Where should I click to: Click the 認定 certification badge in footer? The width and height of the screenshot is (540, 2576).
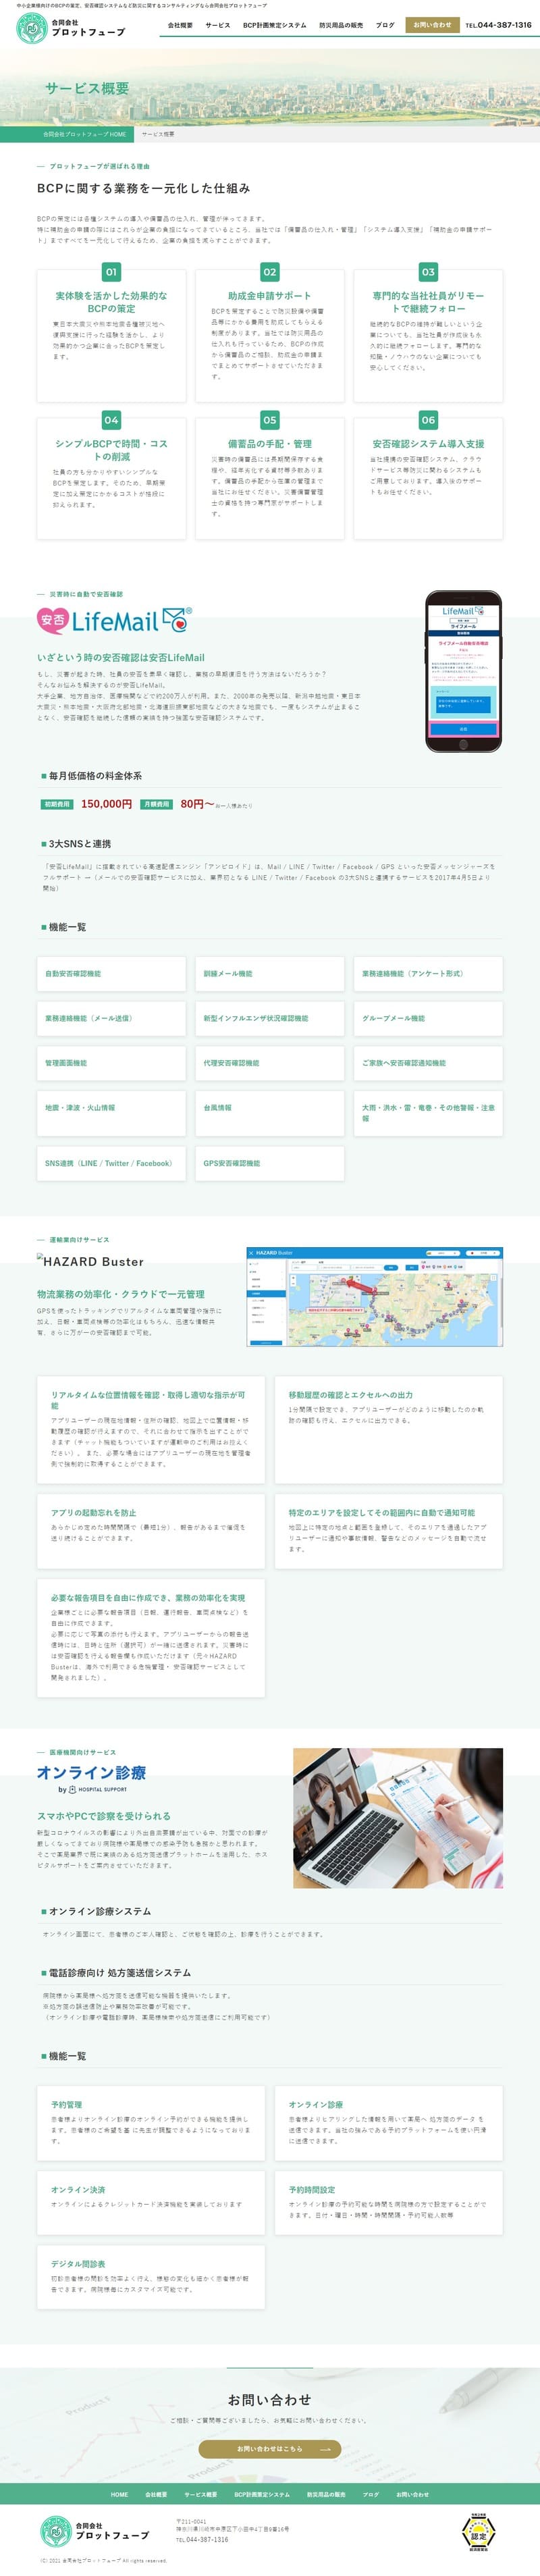click(x=479, y=2533)
